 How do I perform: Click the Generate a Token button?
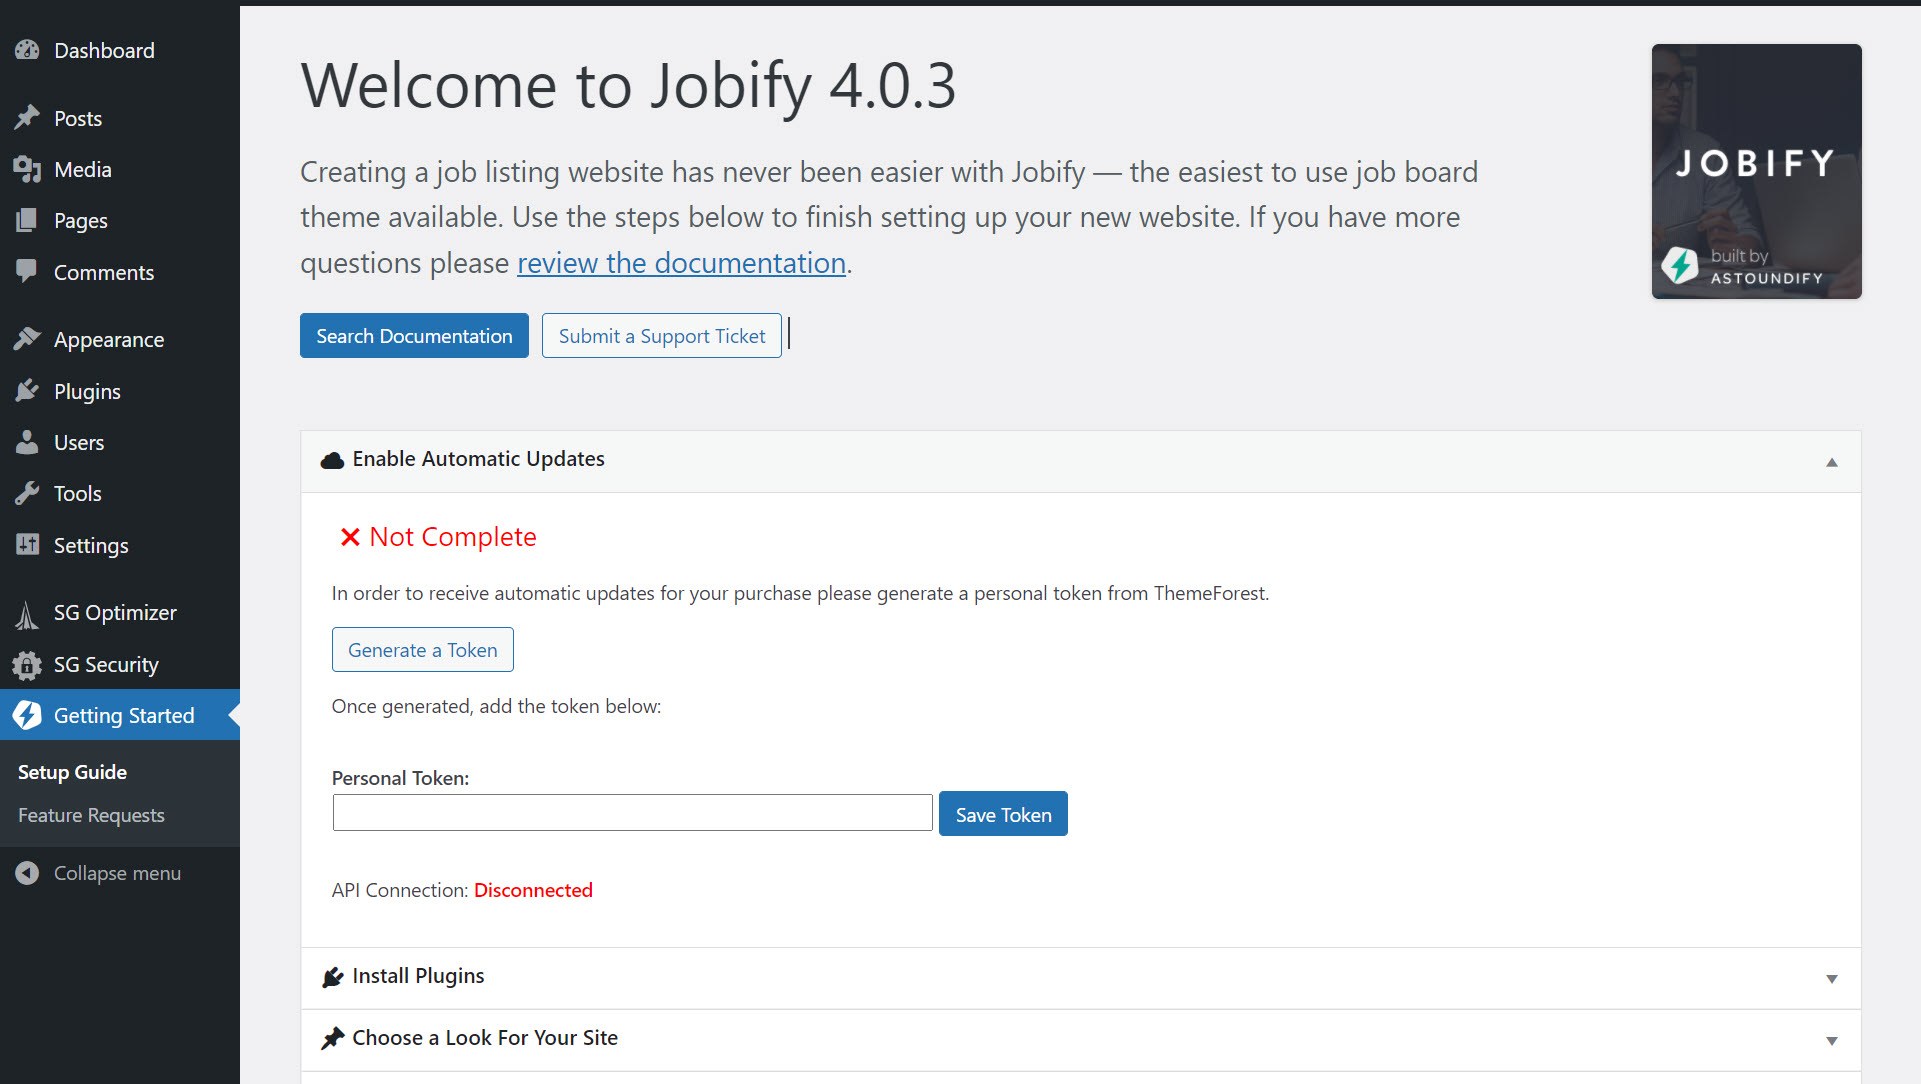[422, 650]
